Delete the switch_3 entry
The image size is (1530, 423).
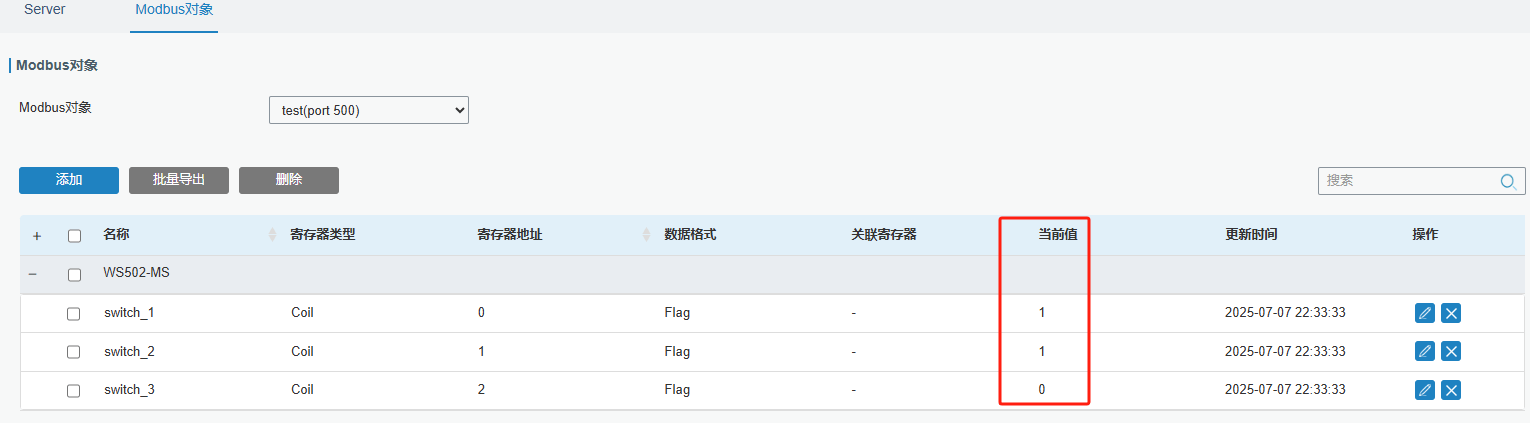click(1451, 390)
